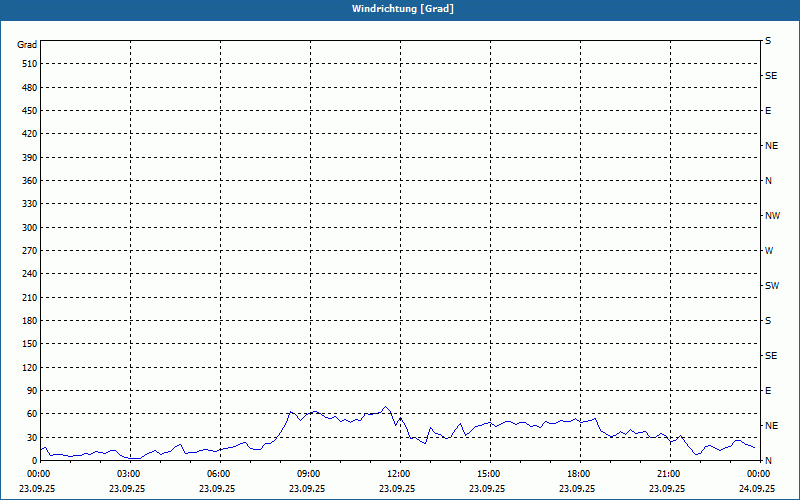Select the 12:00 time axis label
This screenshot has height=500, width=800.
398,474
